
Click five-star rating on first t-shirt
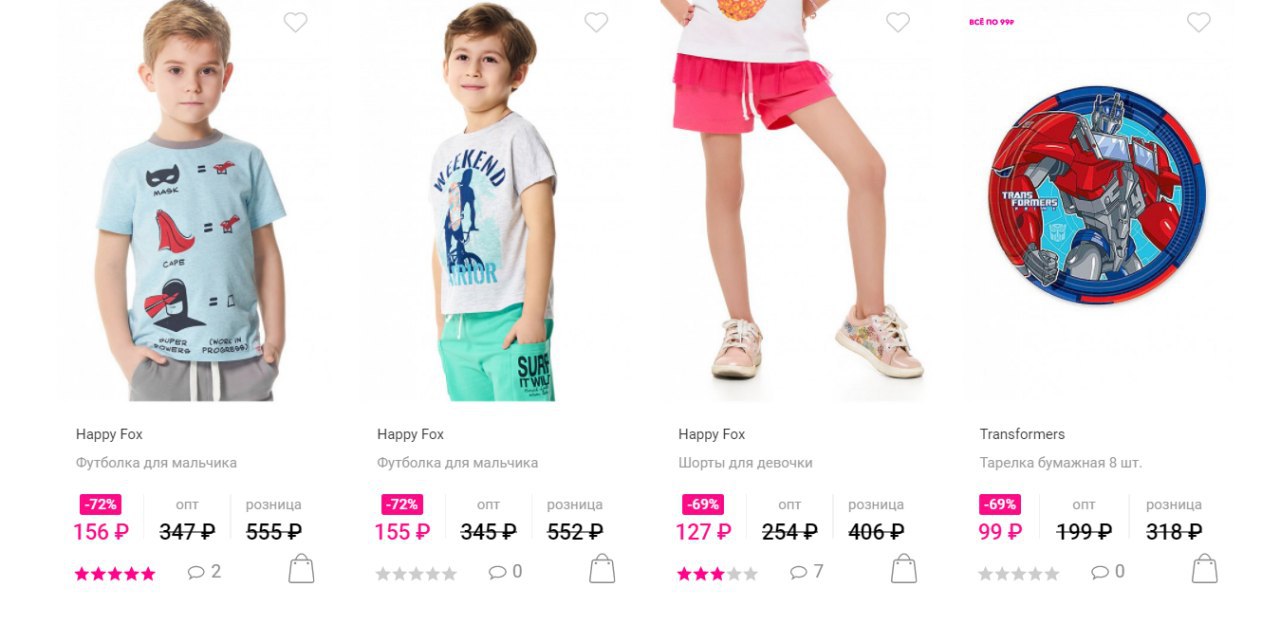pos(115,574)
